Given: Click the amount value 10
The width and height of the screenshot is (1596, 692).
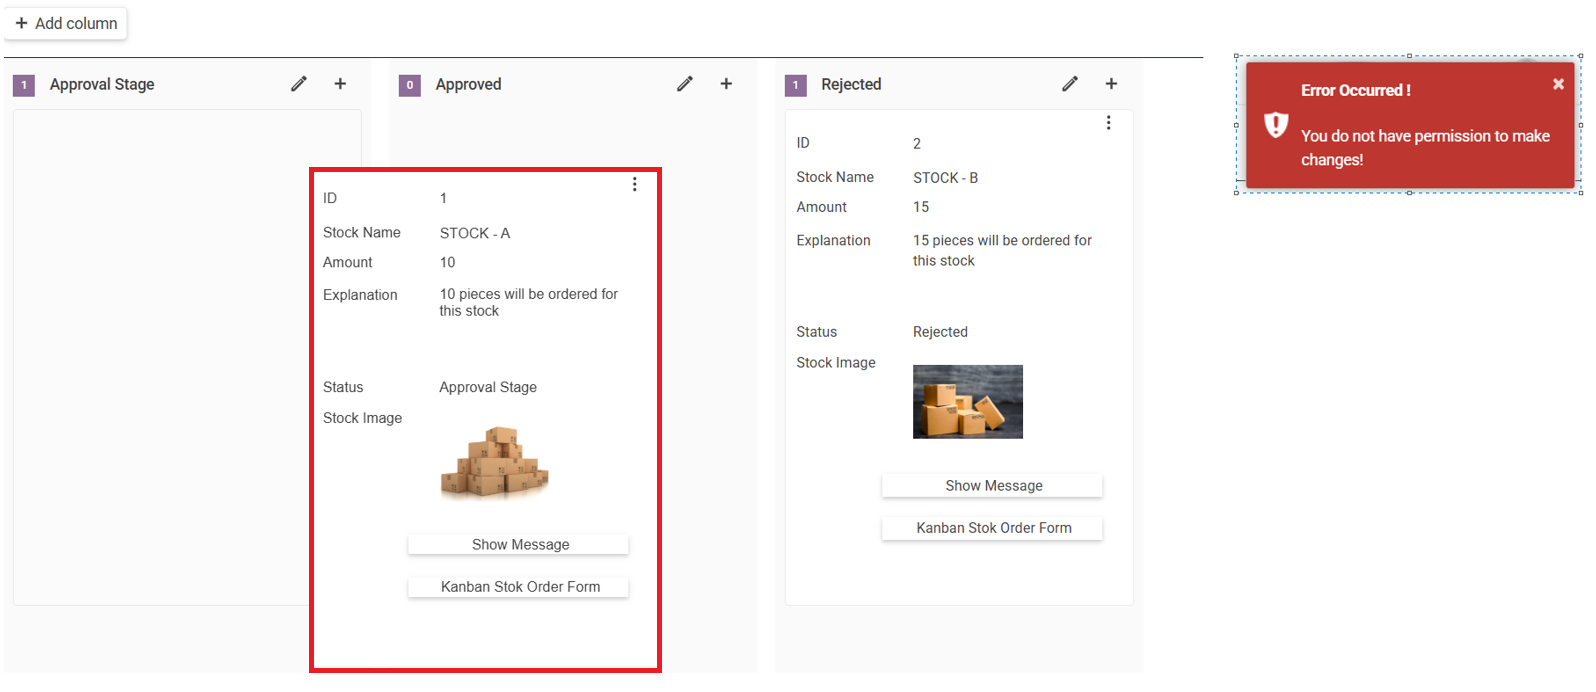Looking at the screenshot, I should (x=447, y=262).
